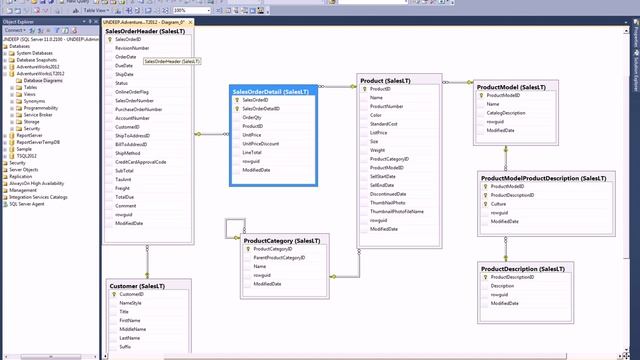Open the Connect dropdown in Object Explorer
Screen dimensions: 640x360
(x=15, y=30)
